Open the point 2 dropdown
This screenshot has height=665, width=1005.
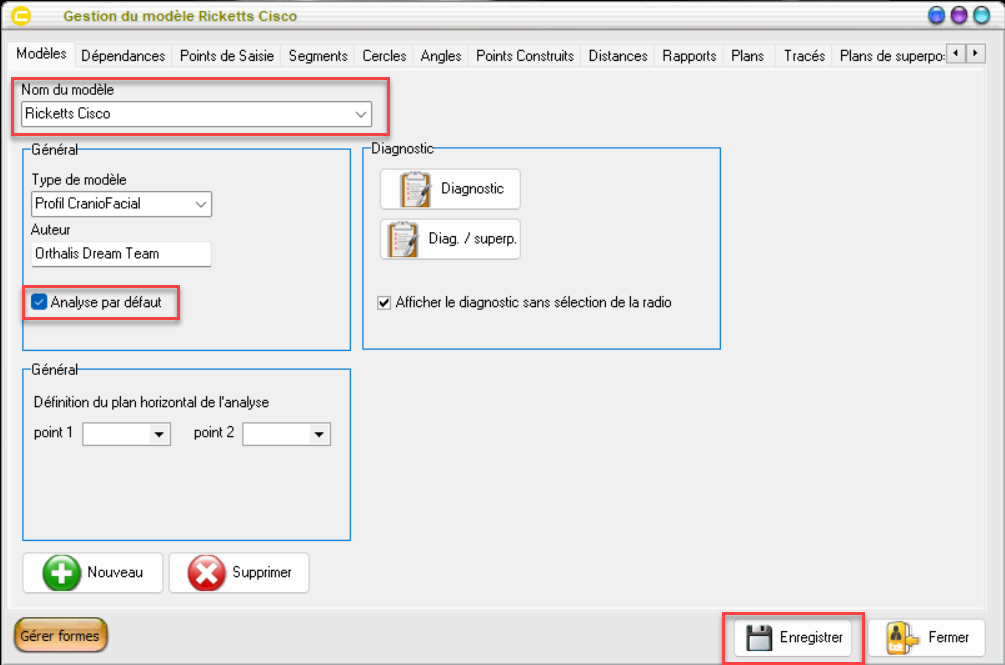[318, 434]
